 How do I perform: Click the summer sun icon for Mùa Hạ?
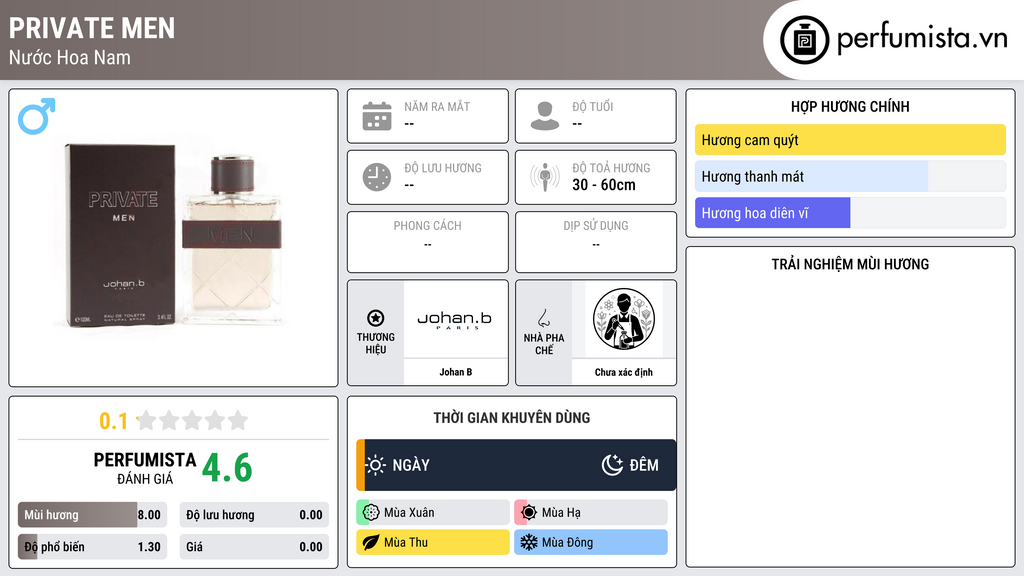pos(529,513)
